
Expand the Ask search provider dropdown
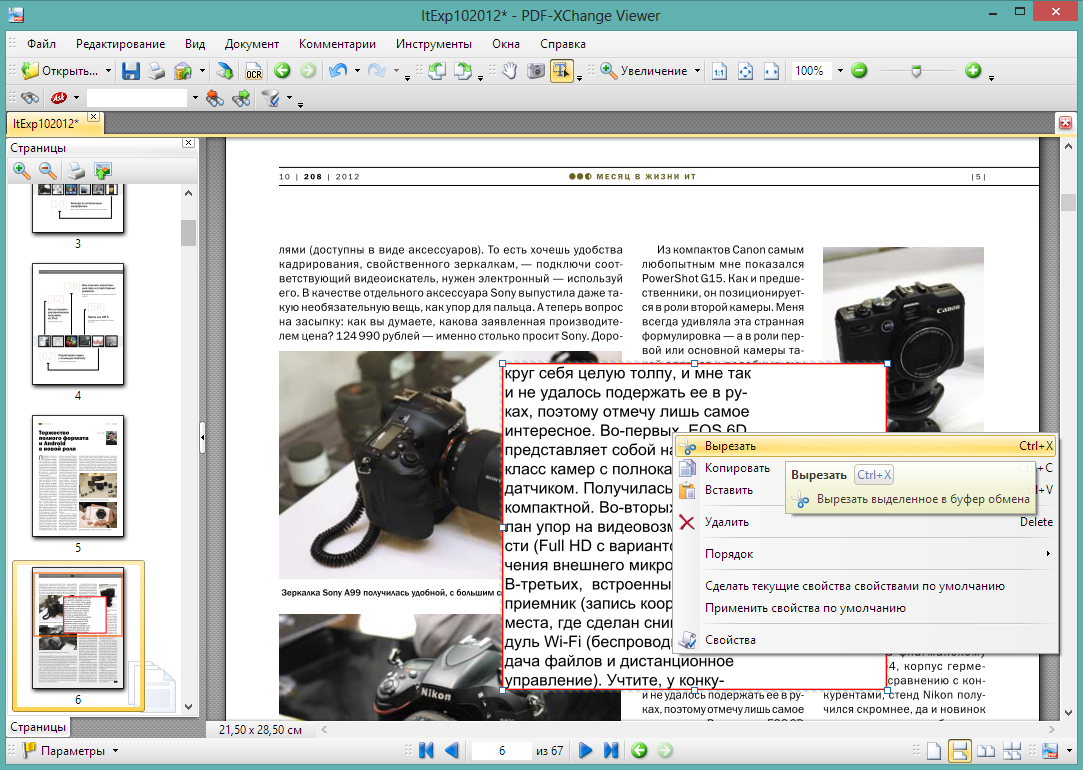click(x=76, y=98)
